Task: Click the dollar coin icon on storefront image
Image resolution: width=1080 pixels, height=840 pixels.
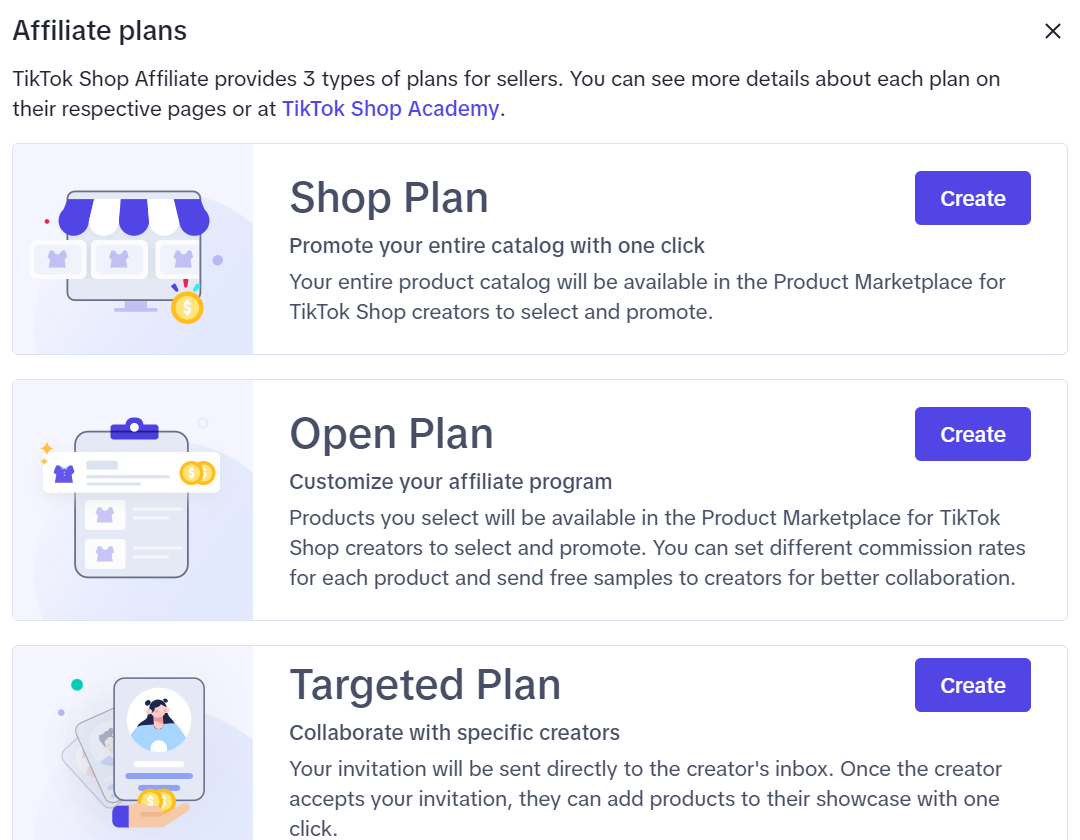Action: pos(187,308)
